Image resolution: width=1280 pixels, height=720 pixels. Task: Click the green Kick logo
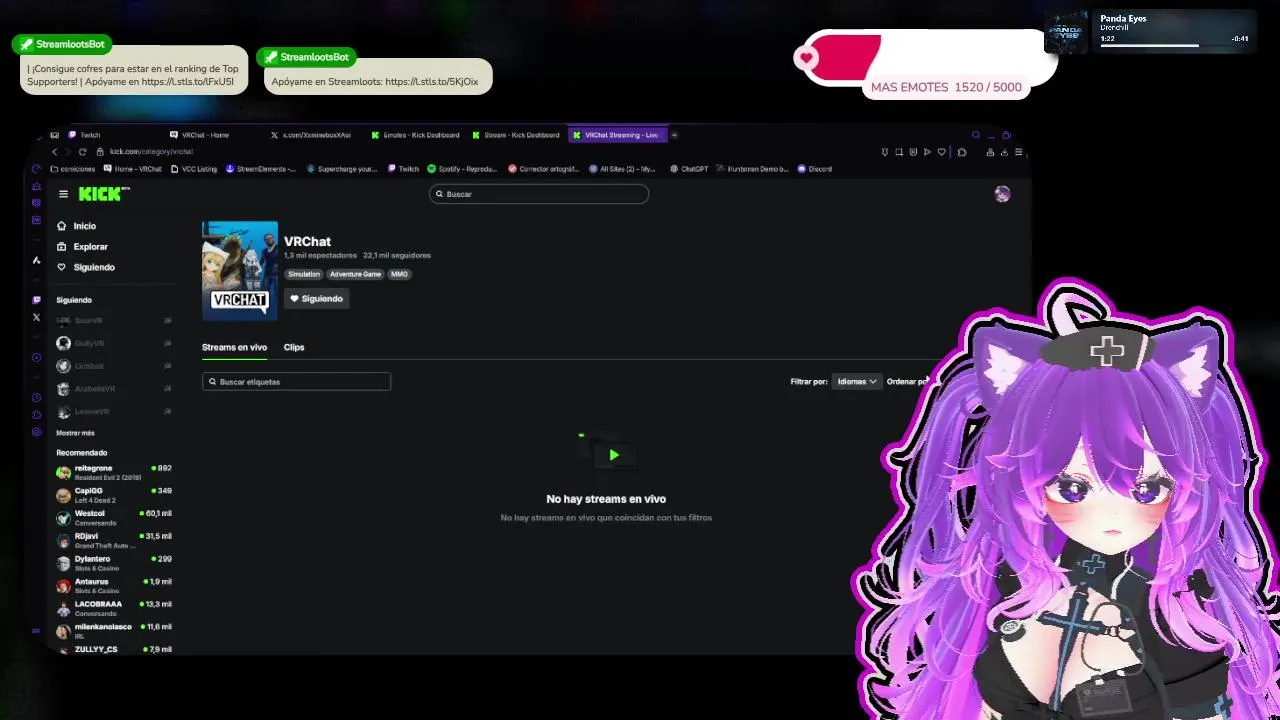[104, 194]
